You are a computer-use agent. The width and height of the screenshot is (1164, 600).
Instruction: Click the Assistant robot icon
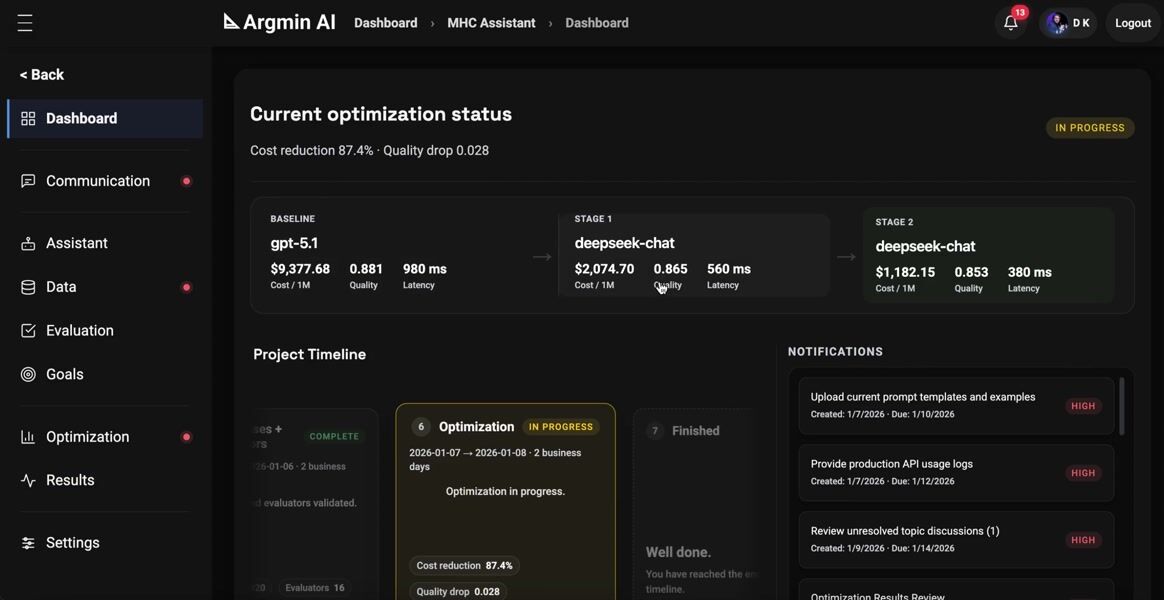pyautogui.click(x=28, y=244)
